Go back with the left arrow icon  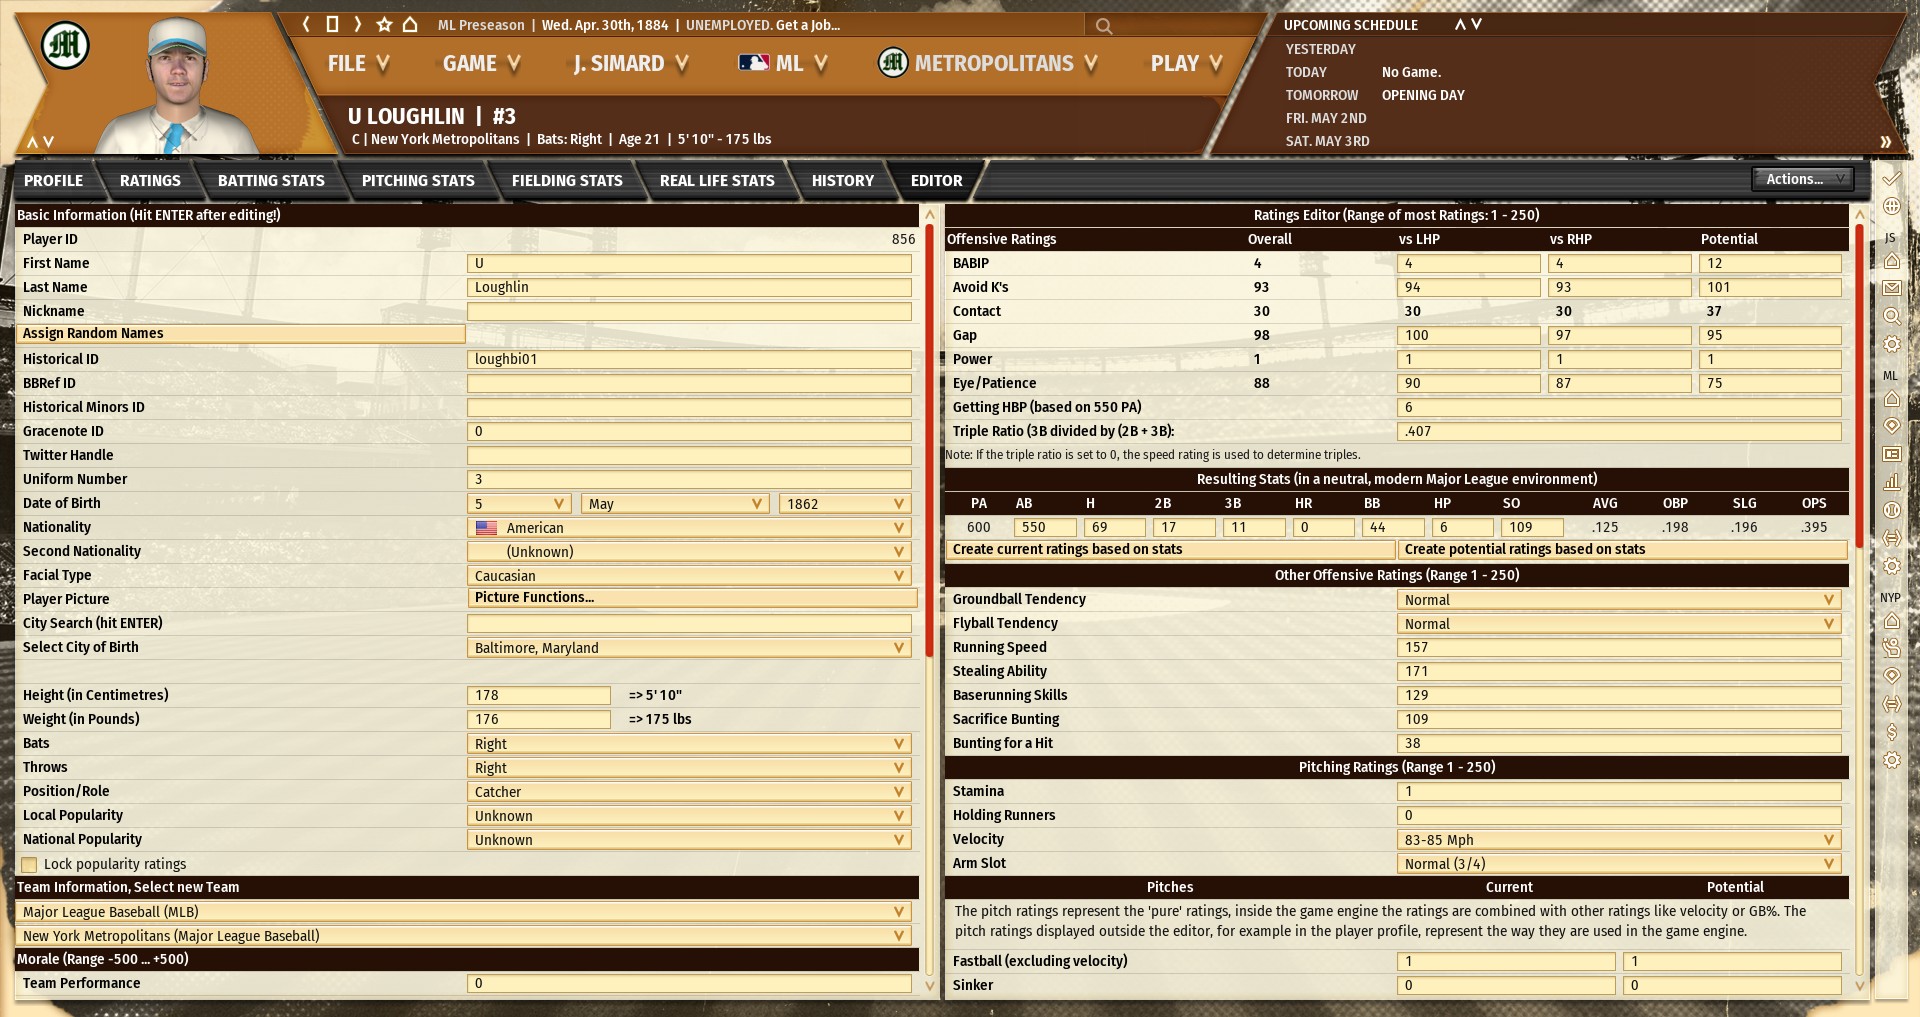coord(307,24)
